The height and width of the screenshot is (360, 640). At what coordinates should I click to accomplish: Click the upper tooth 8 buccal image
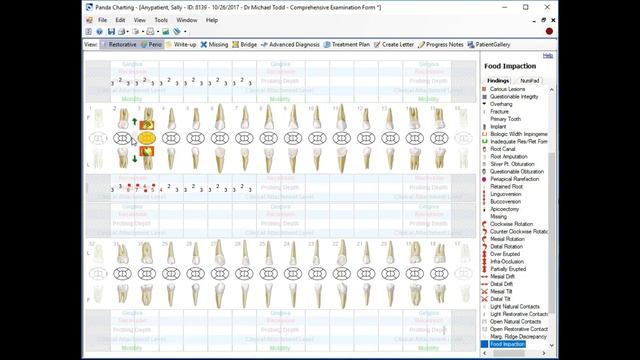(269, 117)
